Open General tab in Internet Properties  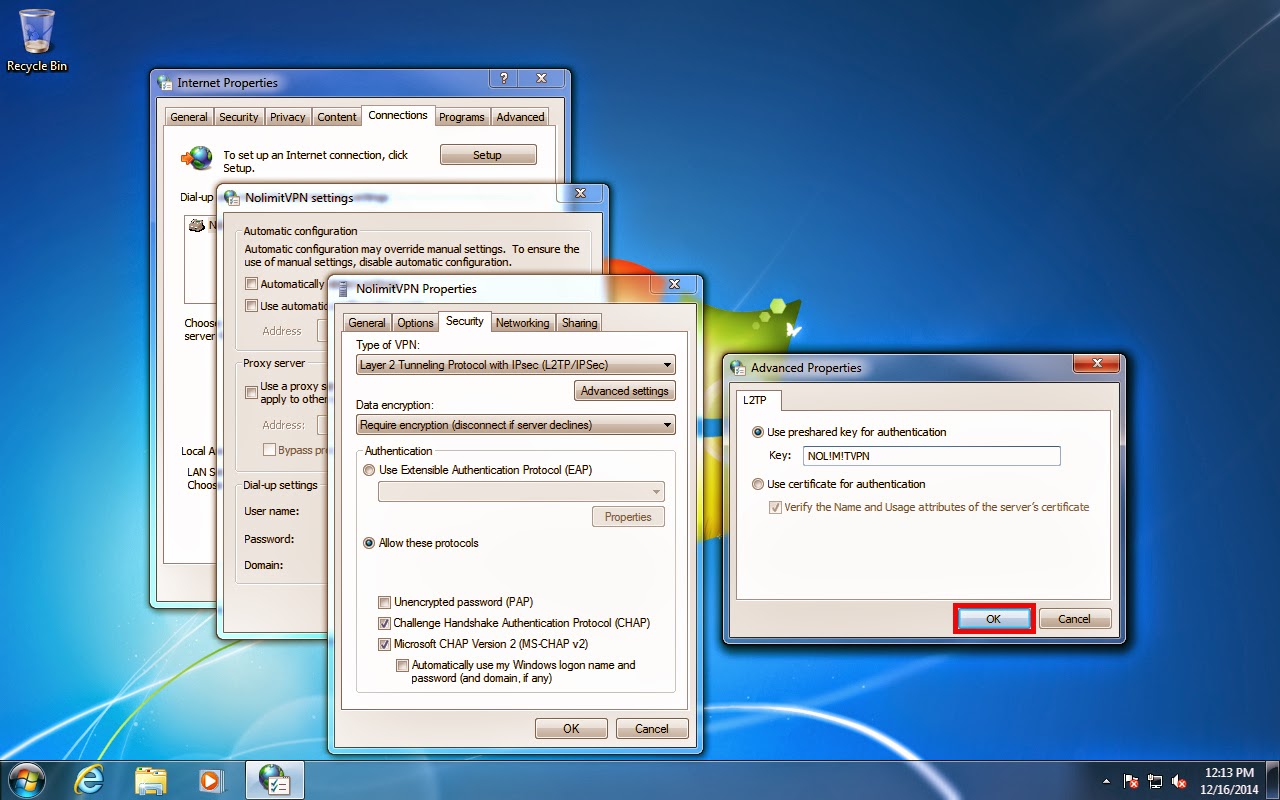coord(189,117)
